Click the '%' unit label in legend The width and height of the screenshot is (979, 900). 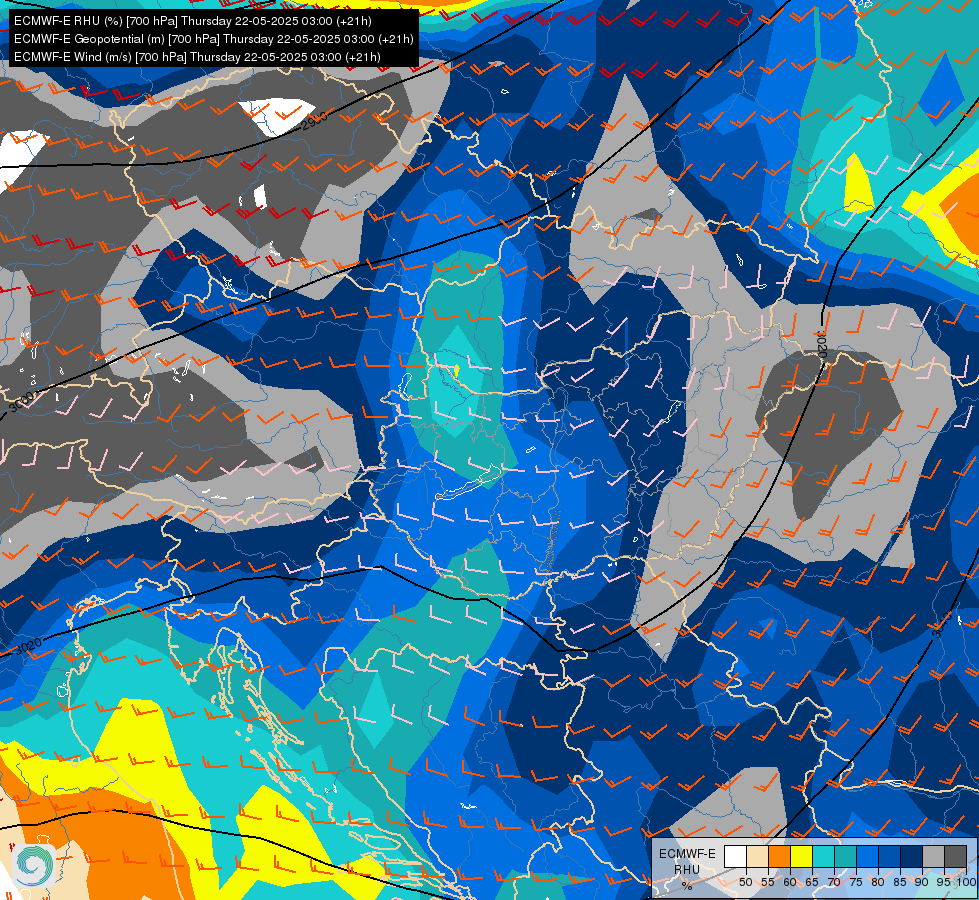coord(687,886)
